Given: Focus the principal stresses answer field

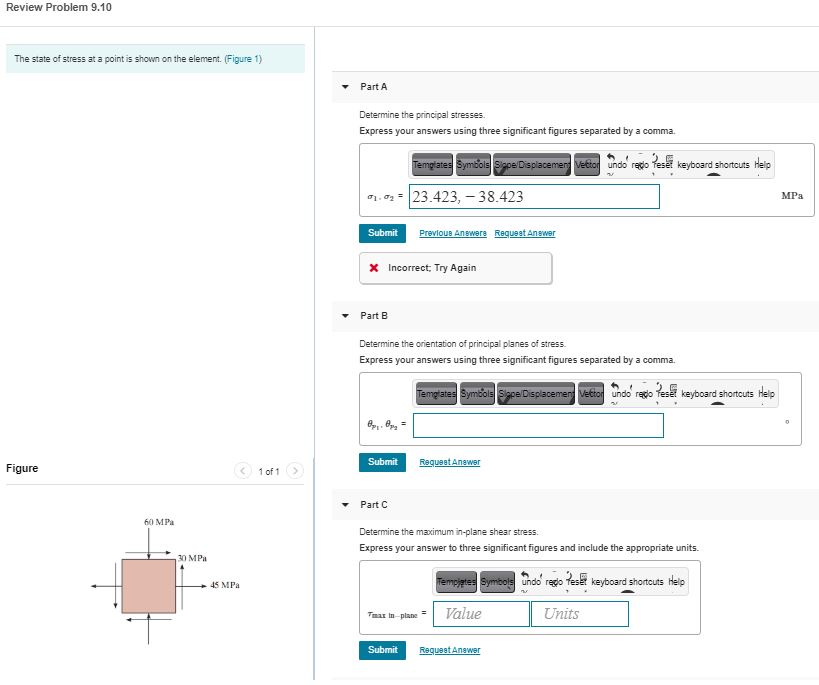Looking at the screenshot, I should [x=534, y=196].
